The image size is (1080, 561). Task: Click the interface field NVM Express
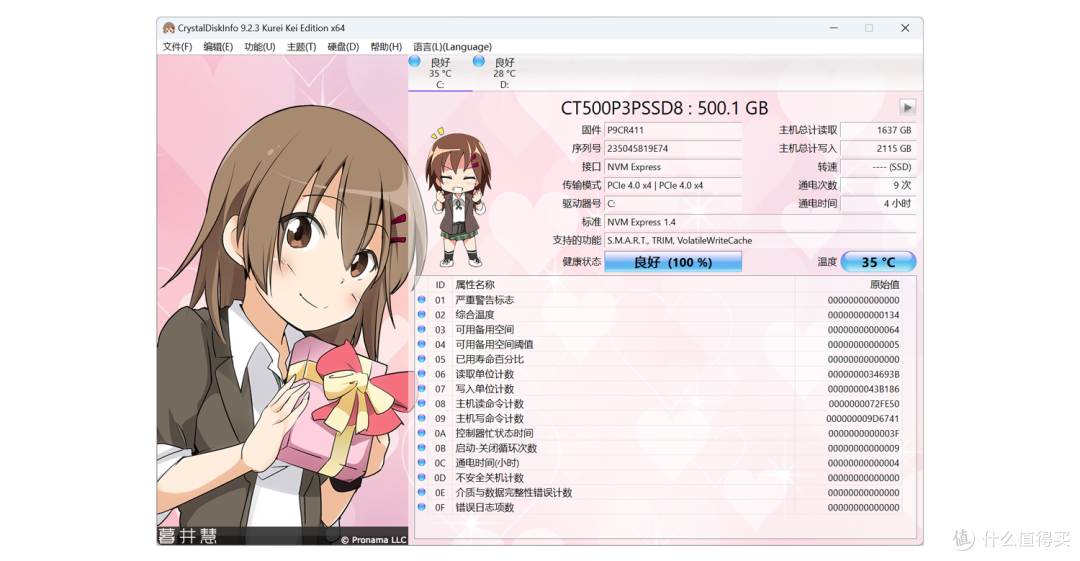click(673, 167)
